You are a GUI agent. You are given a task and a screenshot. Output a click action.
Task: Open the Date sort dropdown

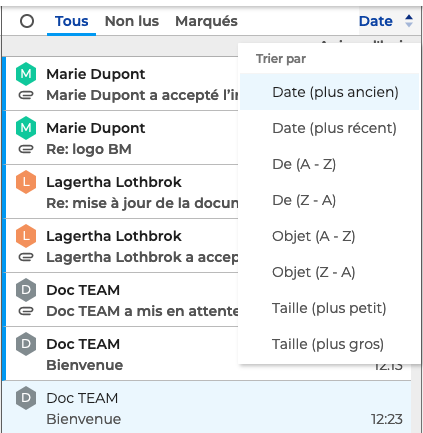pos(376,21)
